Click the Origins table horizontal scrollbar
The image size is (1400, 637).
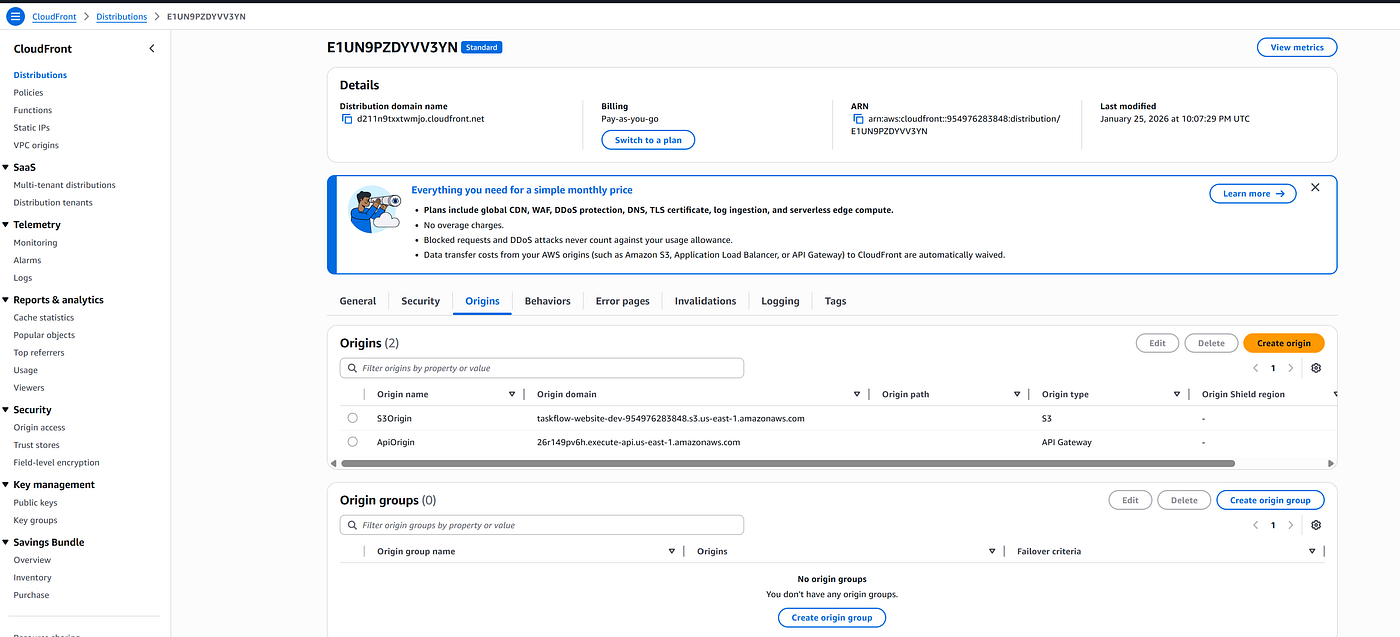point(788,464)
